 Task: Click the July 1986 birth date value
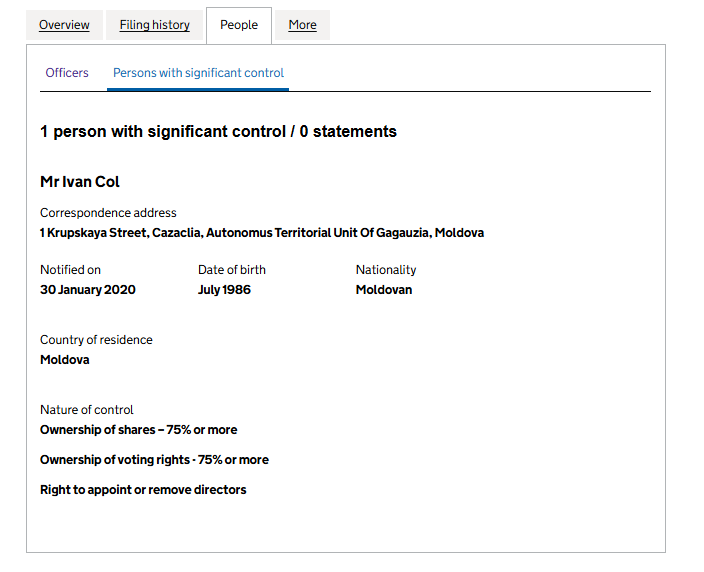pos(224,290)
